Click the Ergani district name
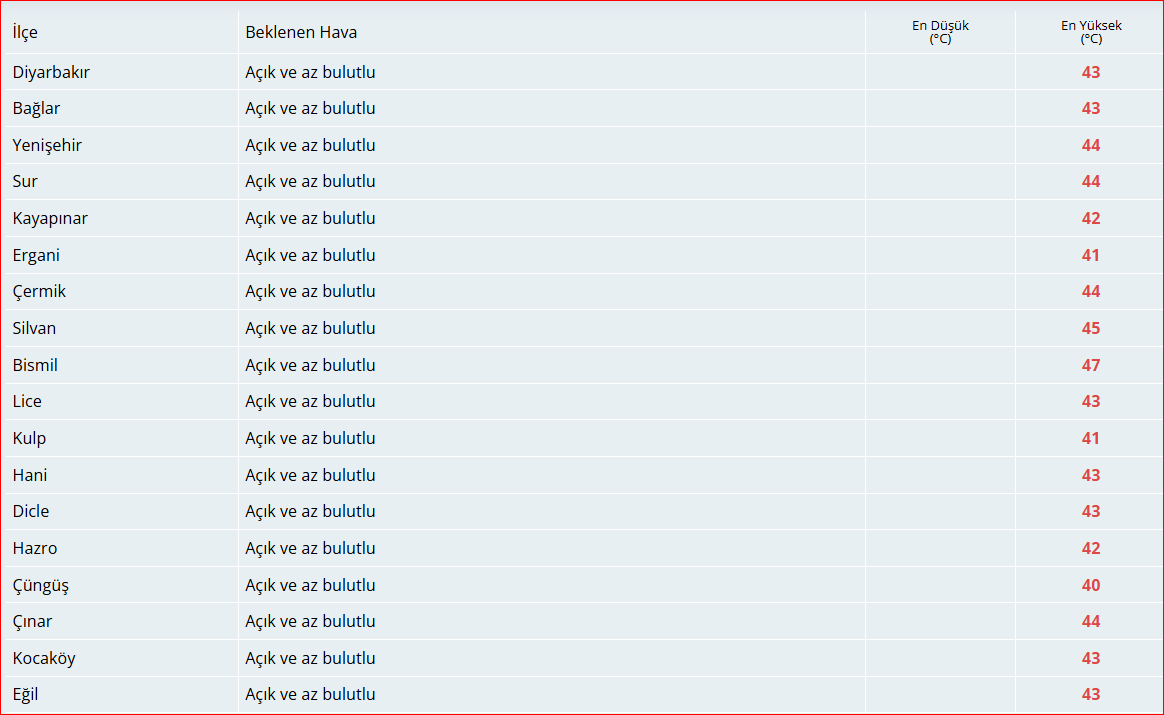 point(36,255)
